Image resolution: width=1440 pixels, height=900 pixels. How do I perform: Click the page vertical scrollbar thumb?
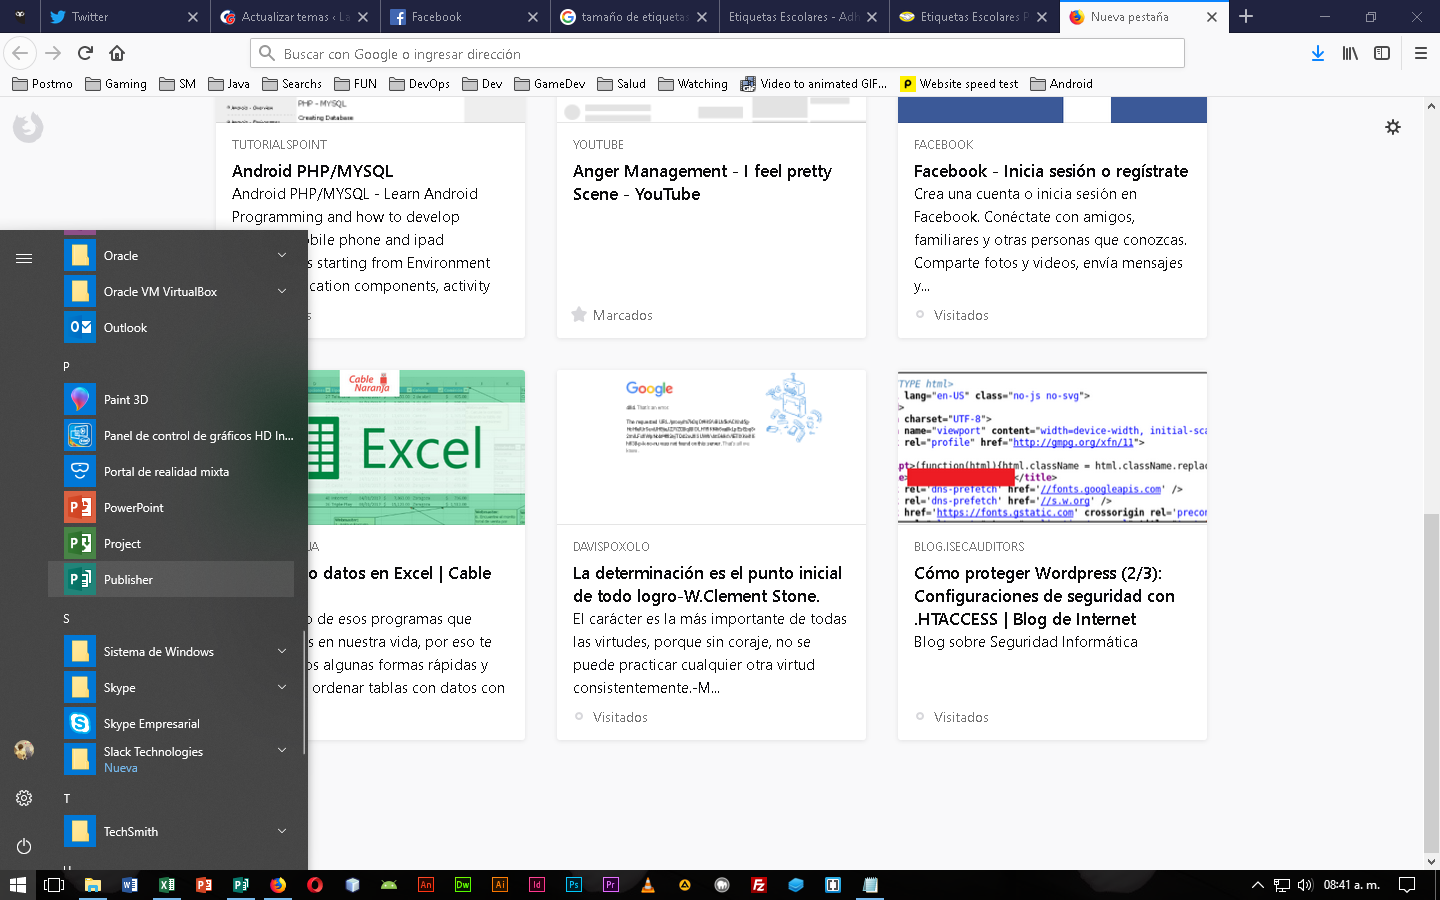(x=1431, y=681)
